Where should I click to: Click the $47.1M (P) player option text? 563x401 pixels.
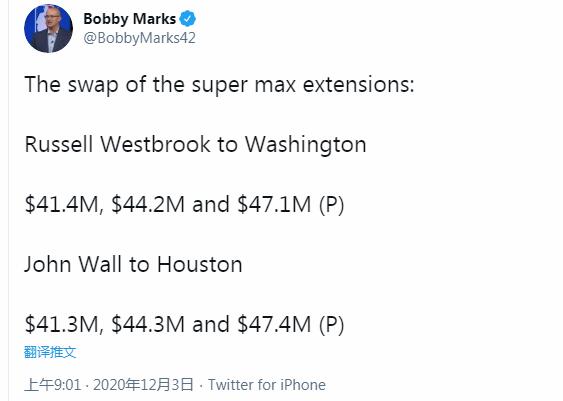[291, 205]
